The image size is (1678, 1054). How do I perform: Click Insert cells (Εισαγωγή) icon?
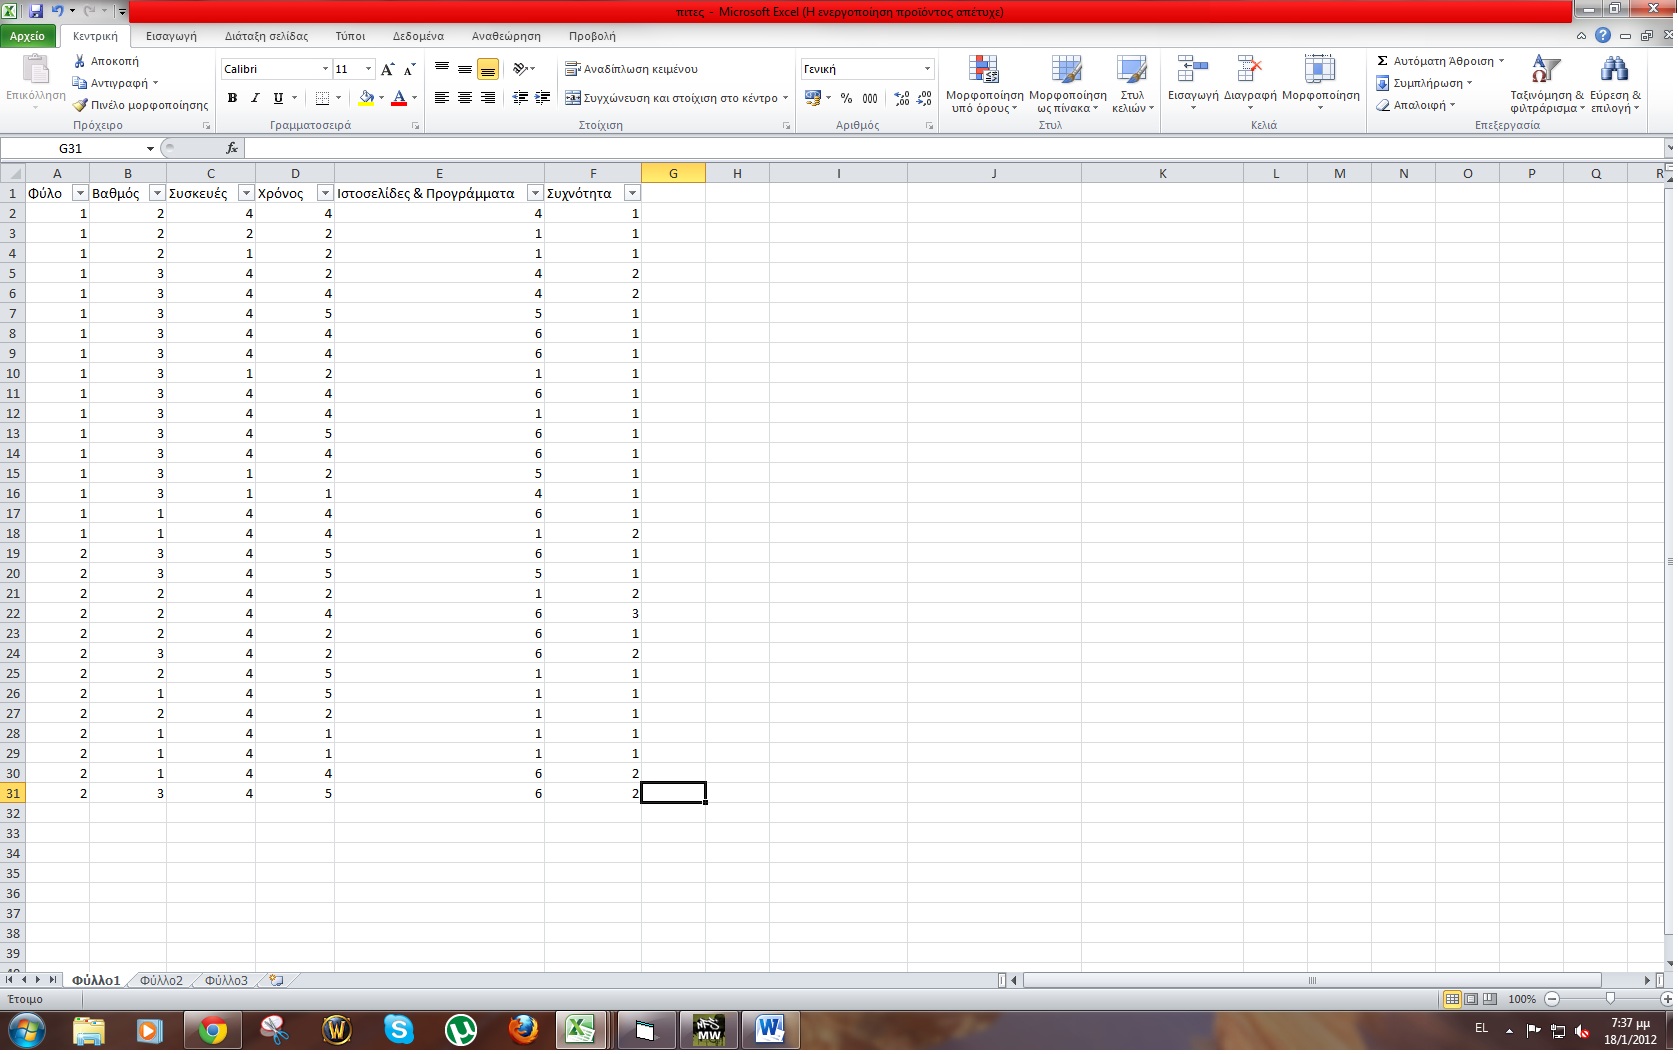1193,69
